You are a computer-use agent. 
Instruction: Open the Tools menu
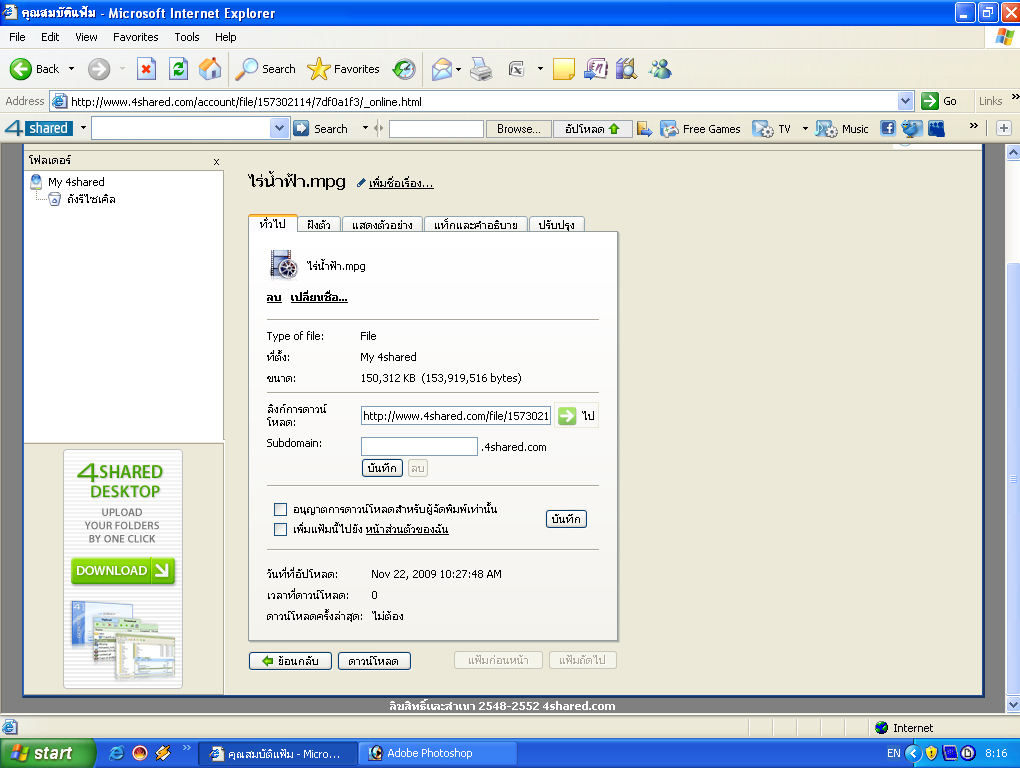187,37
